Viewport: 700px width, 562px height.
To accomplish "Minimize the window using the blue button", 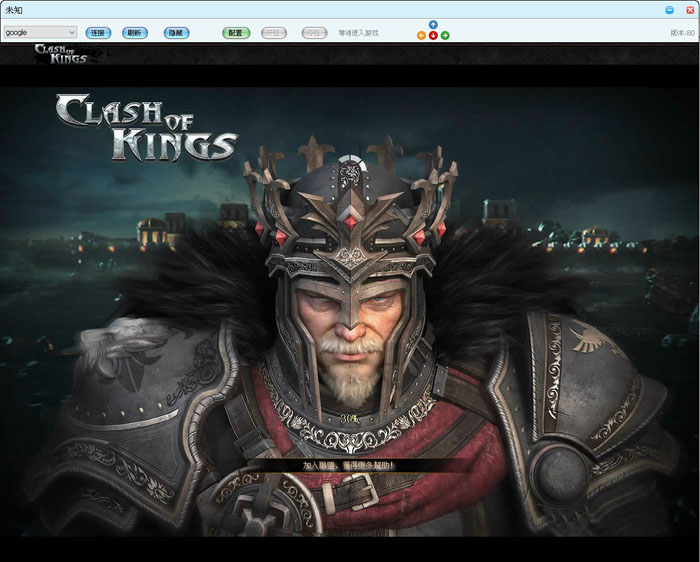I will pos(670,9).
